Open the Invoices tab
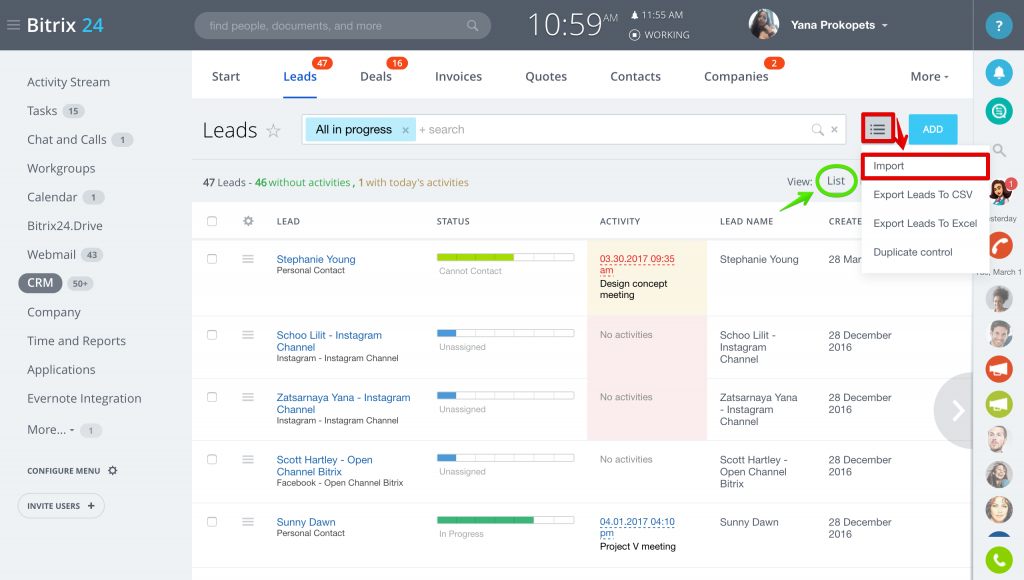Viewport: 1024px width, 580px height. 458,76
